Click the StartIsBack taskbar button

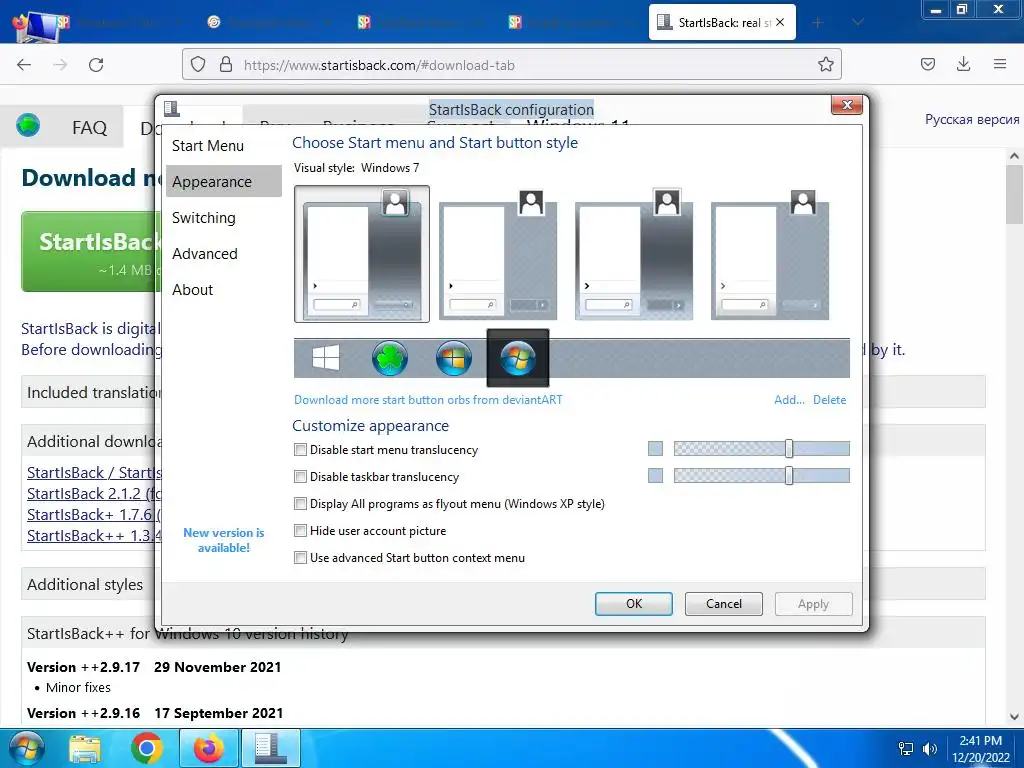(x=270, y=748)
